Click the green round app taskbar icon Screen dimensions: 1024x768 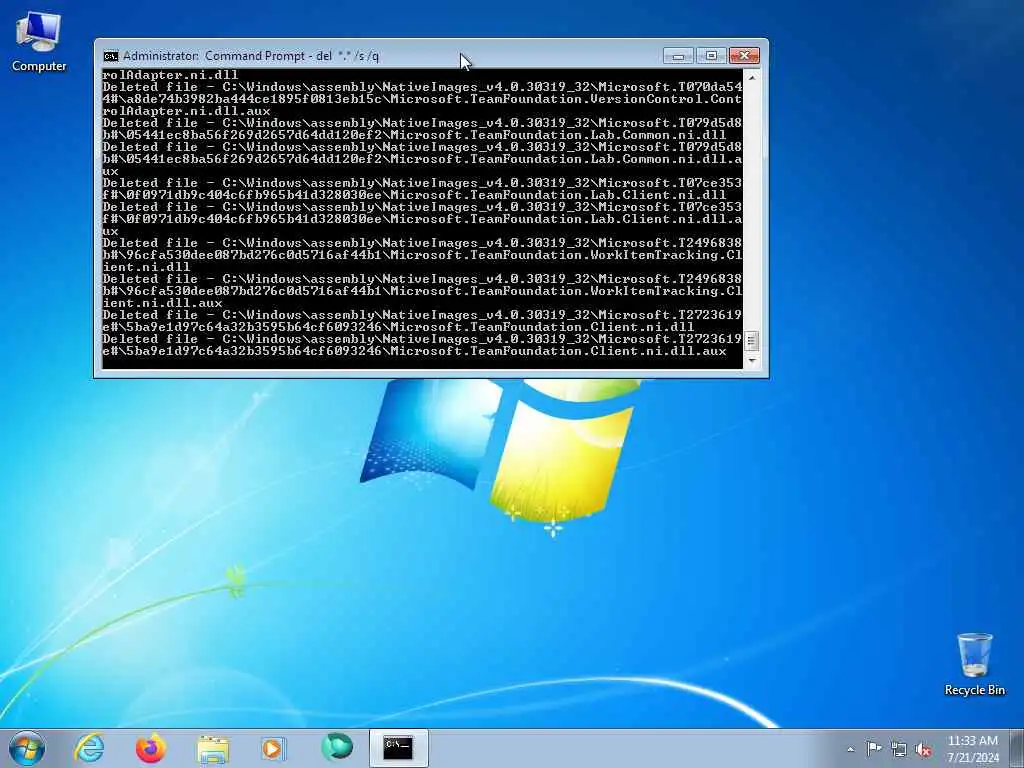pyautogui.click(x=336, y=747)
